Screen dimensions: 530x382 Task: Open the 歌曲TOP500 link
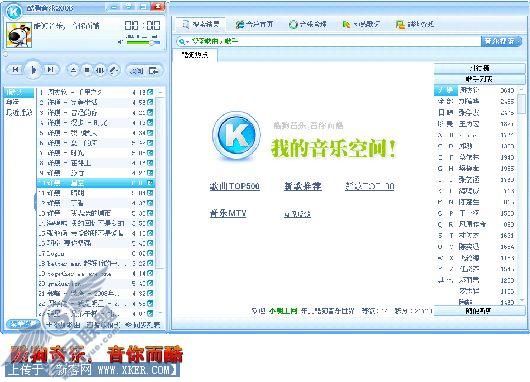click(235, 186)
